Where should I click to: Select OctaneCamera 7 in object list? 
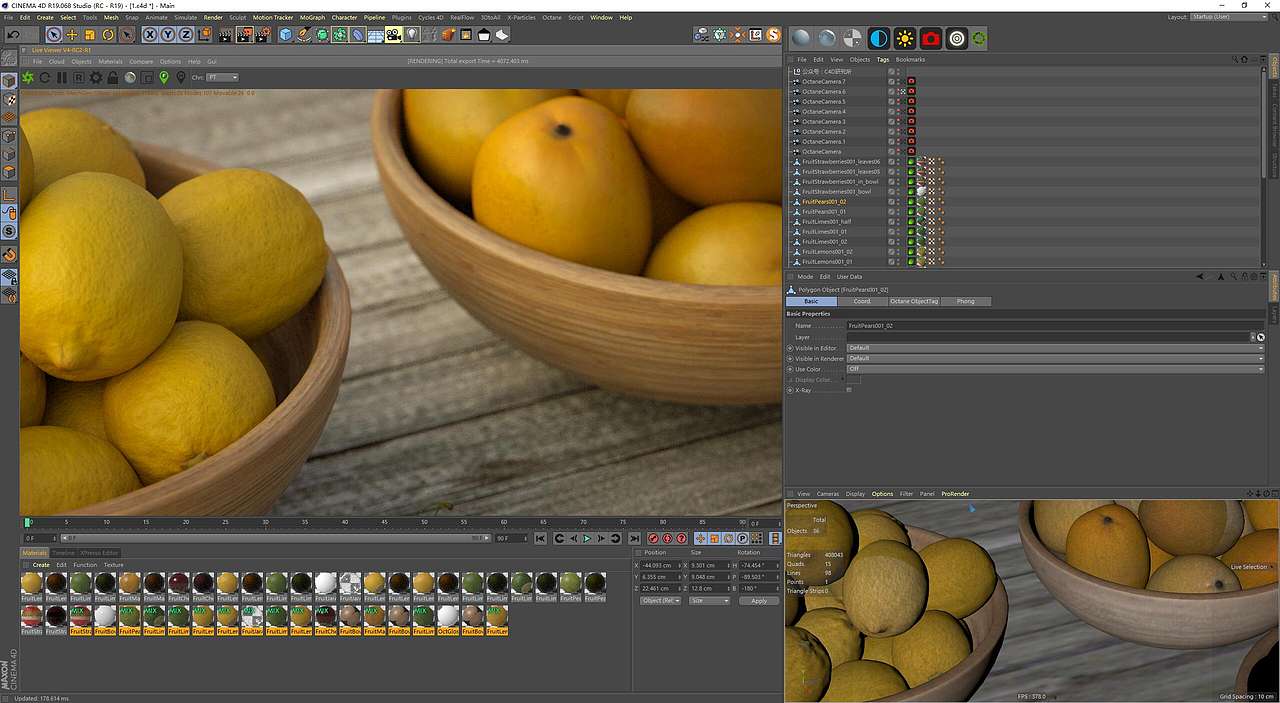(x=824, y=81)
